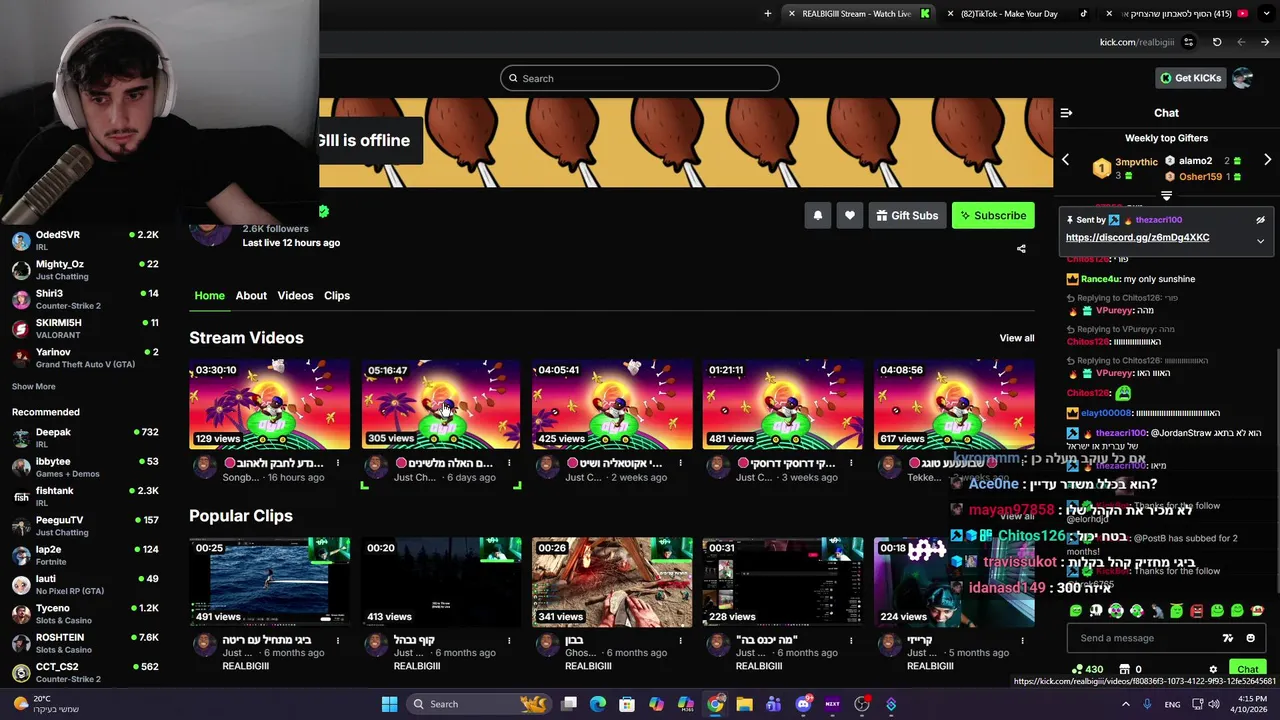Open the 04:05:41 stream video thumbnail
The height and width of the screenshot is (720, 1280).
(612, 405)
